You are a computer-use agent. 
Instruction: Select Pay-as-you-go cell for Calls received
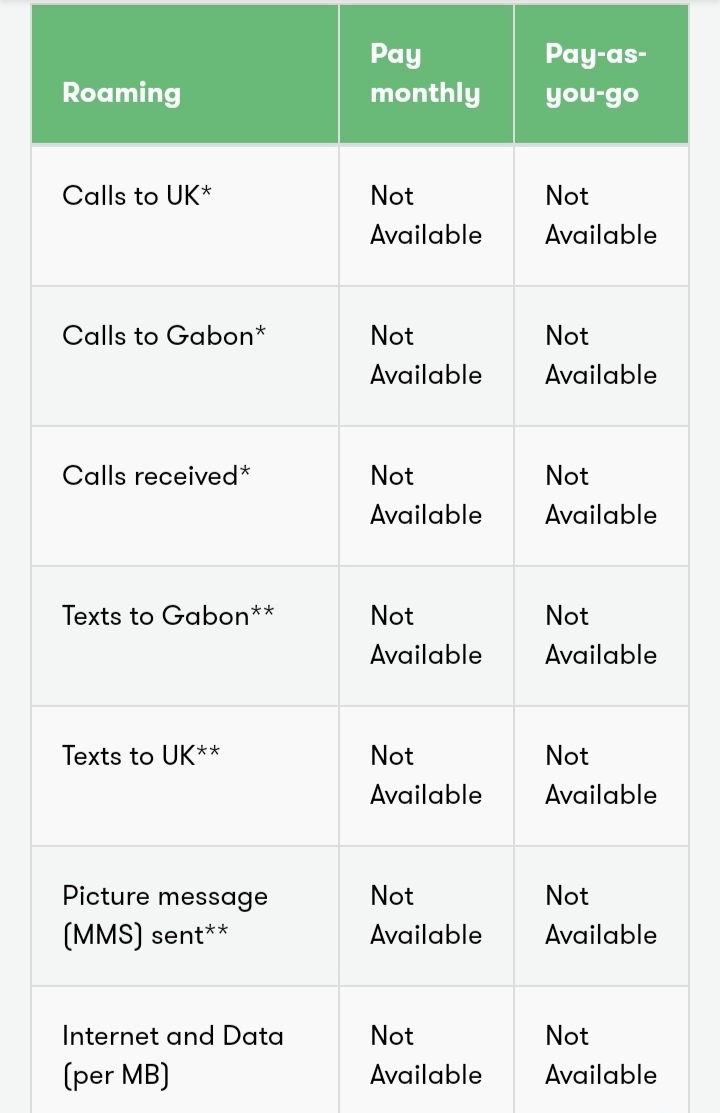601,495
